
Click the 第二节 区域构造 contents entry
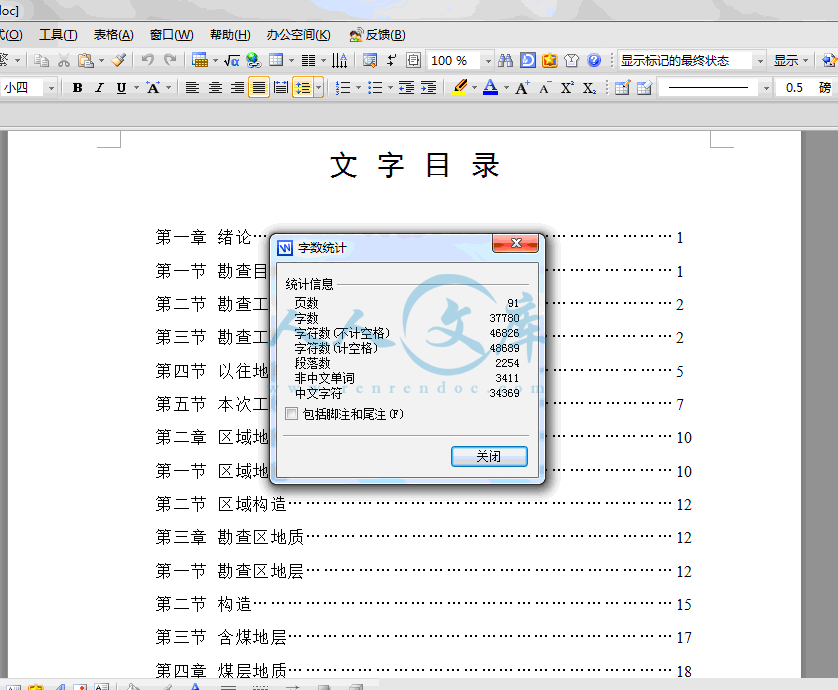[x=423, y=504]
